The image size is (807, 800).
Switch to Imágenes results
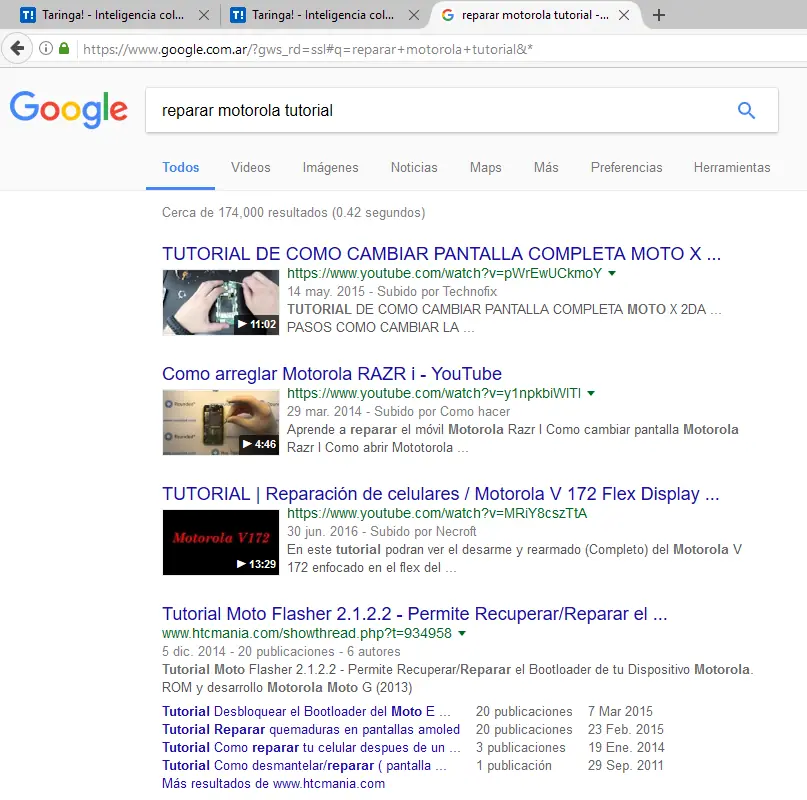330,168
